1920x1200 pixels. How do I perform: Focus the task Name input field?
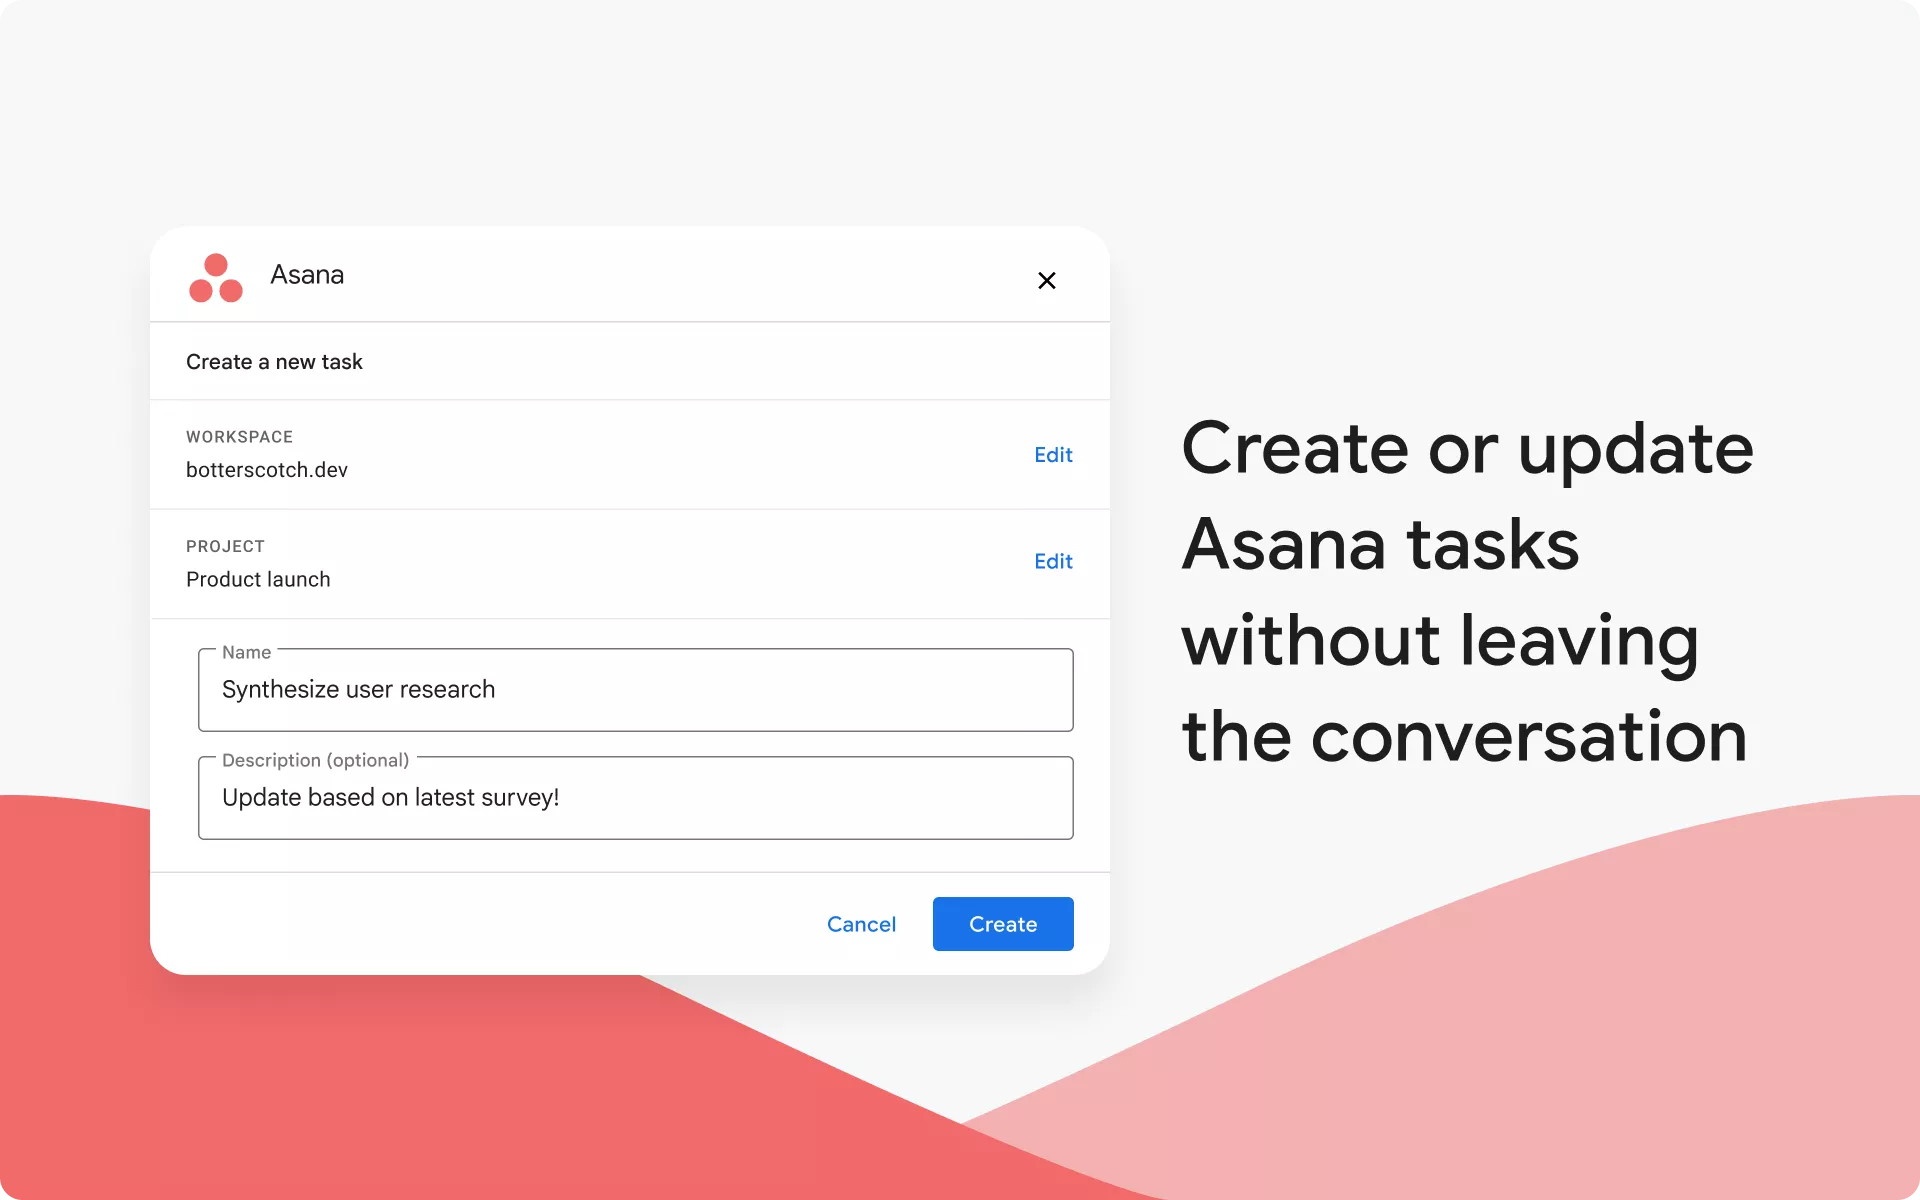[x=635, y=690]
